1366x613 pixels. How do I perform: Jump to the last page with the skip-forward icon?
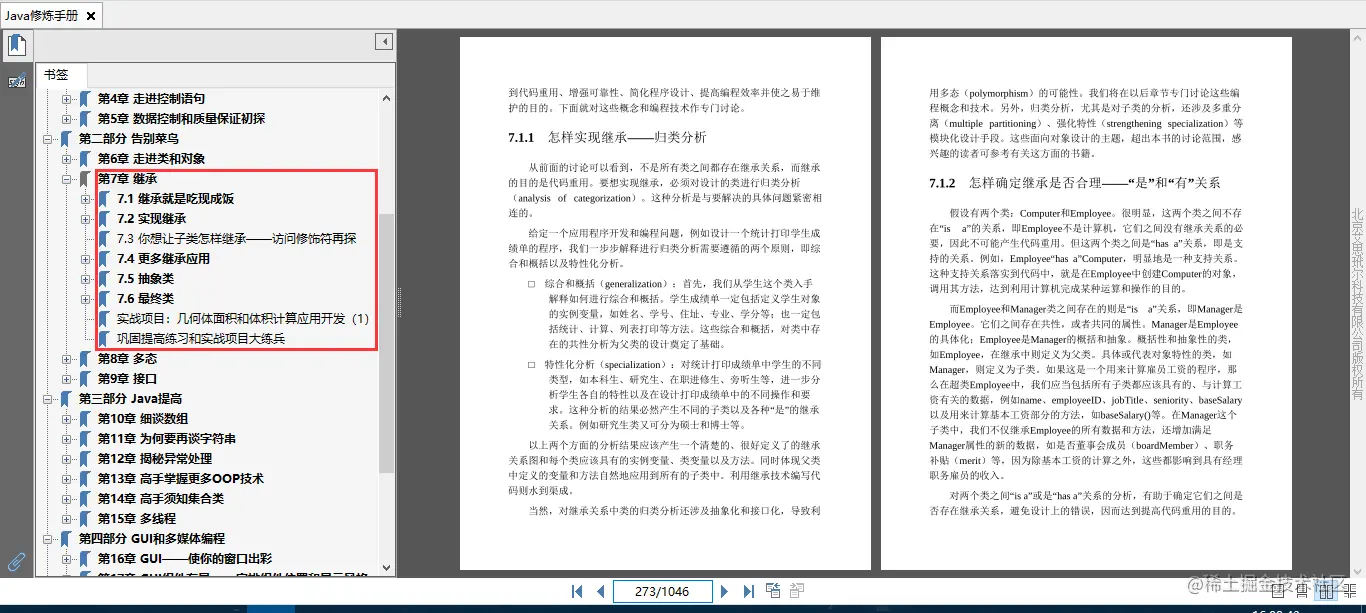coord(749,591)
